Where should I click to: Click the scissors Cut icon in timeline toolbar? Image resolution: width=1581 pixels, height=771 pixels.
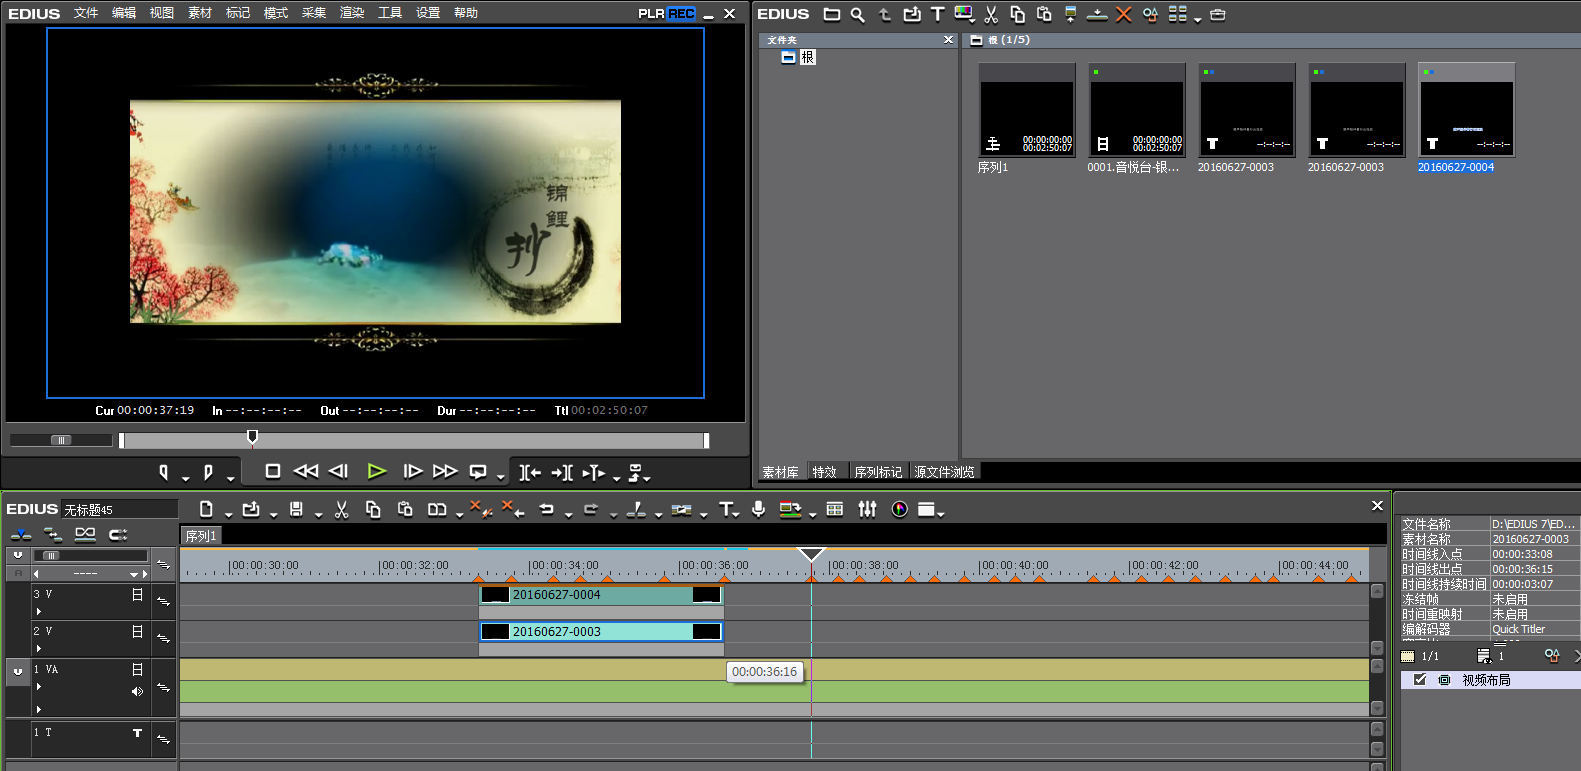[341, 510]
